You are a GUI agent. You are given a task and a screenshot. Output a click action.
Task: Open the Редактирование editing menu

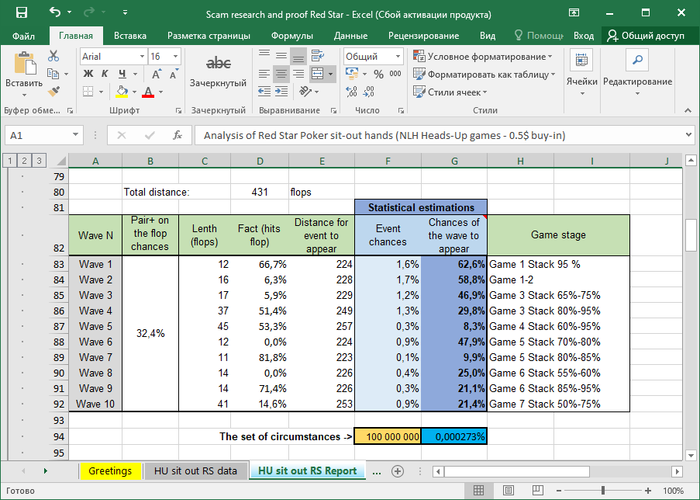click(638, 74)
